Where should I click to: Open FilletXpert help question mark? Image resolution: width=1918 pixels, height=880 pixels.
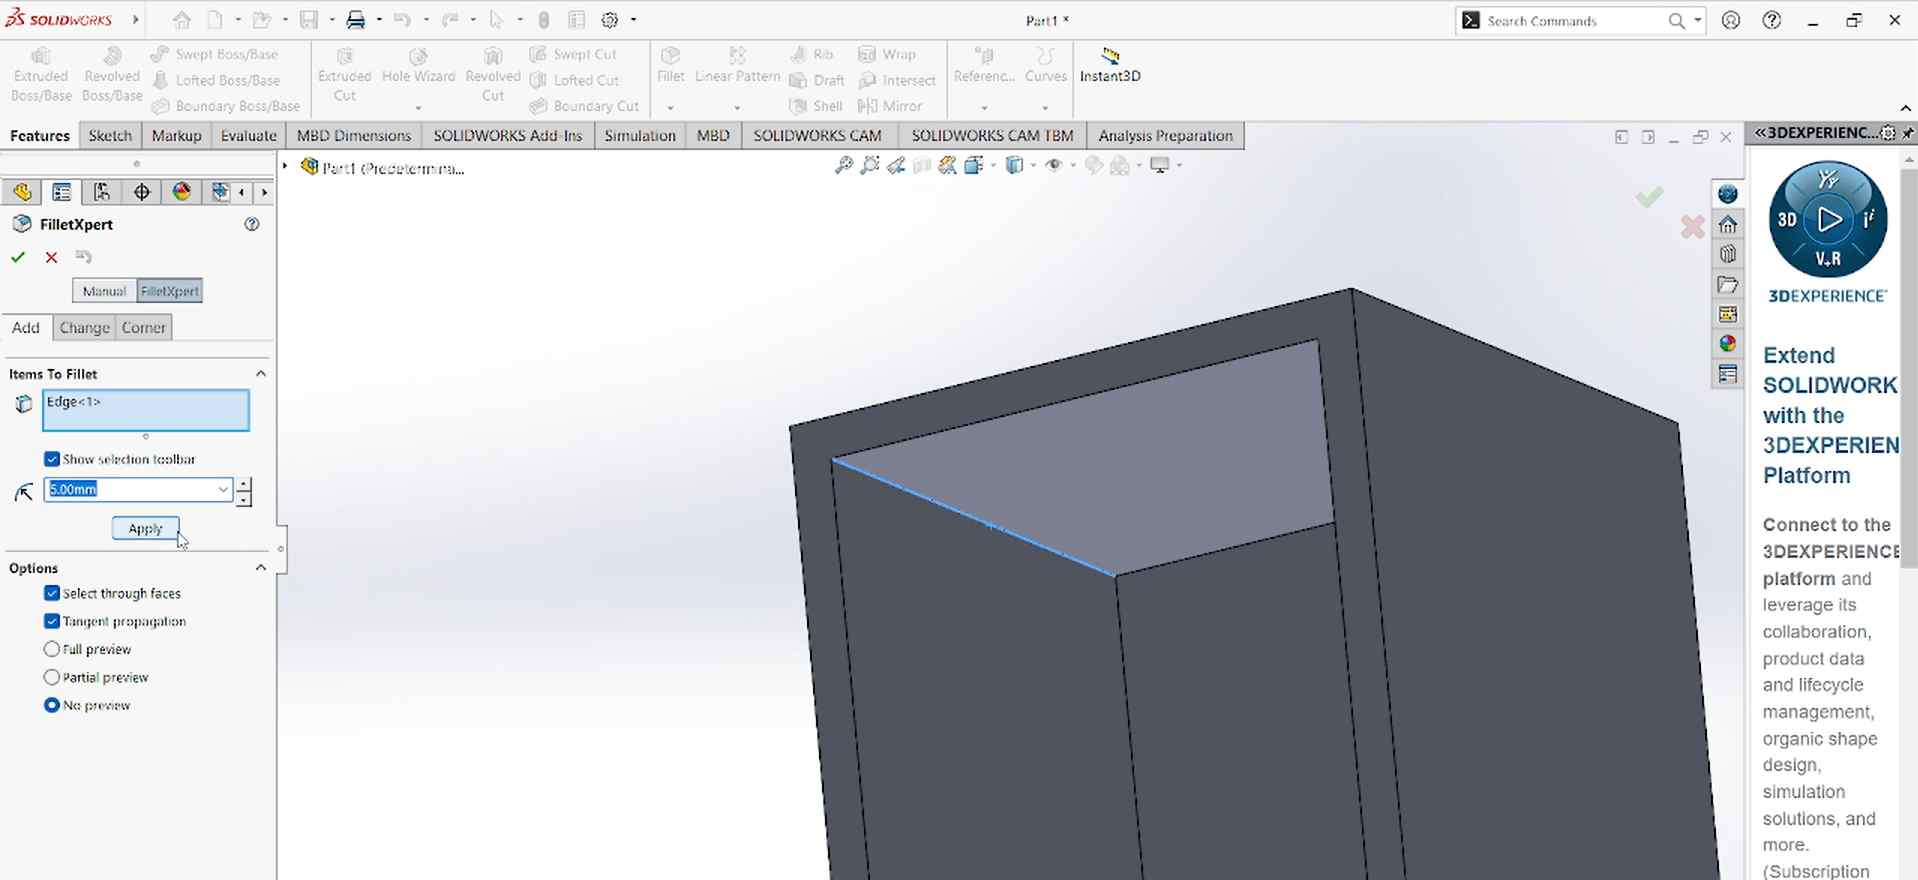(252, 224)
